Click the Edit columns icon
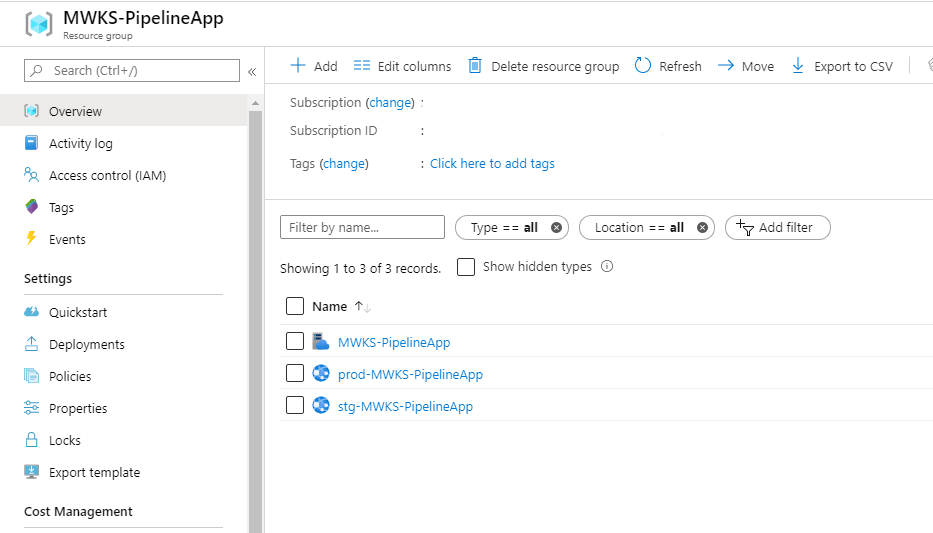This screenshot has width=933, height=533. coord(362,66)
